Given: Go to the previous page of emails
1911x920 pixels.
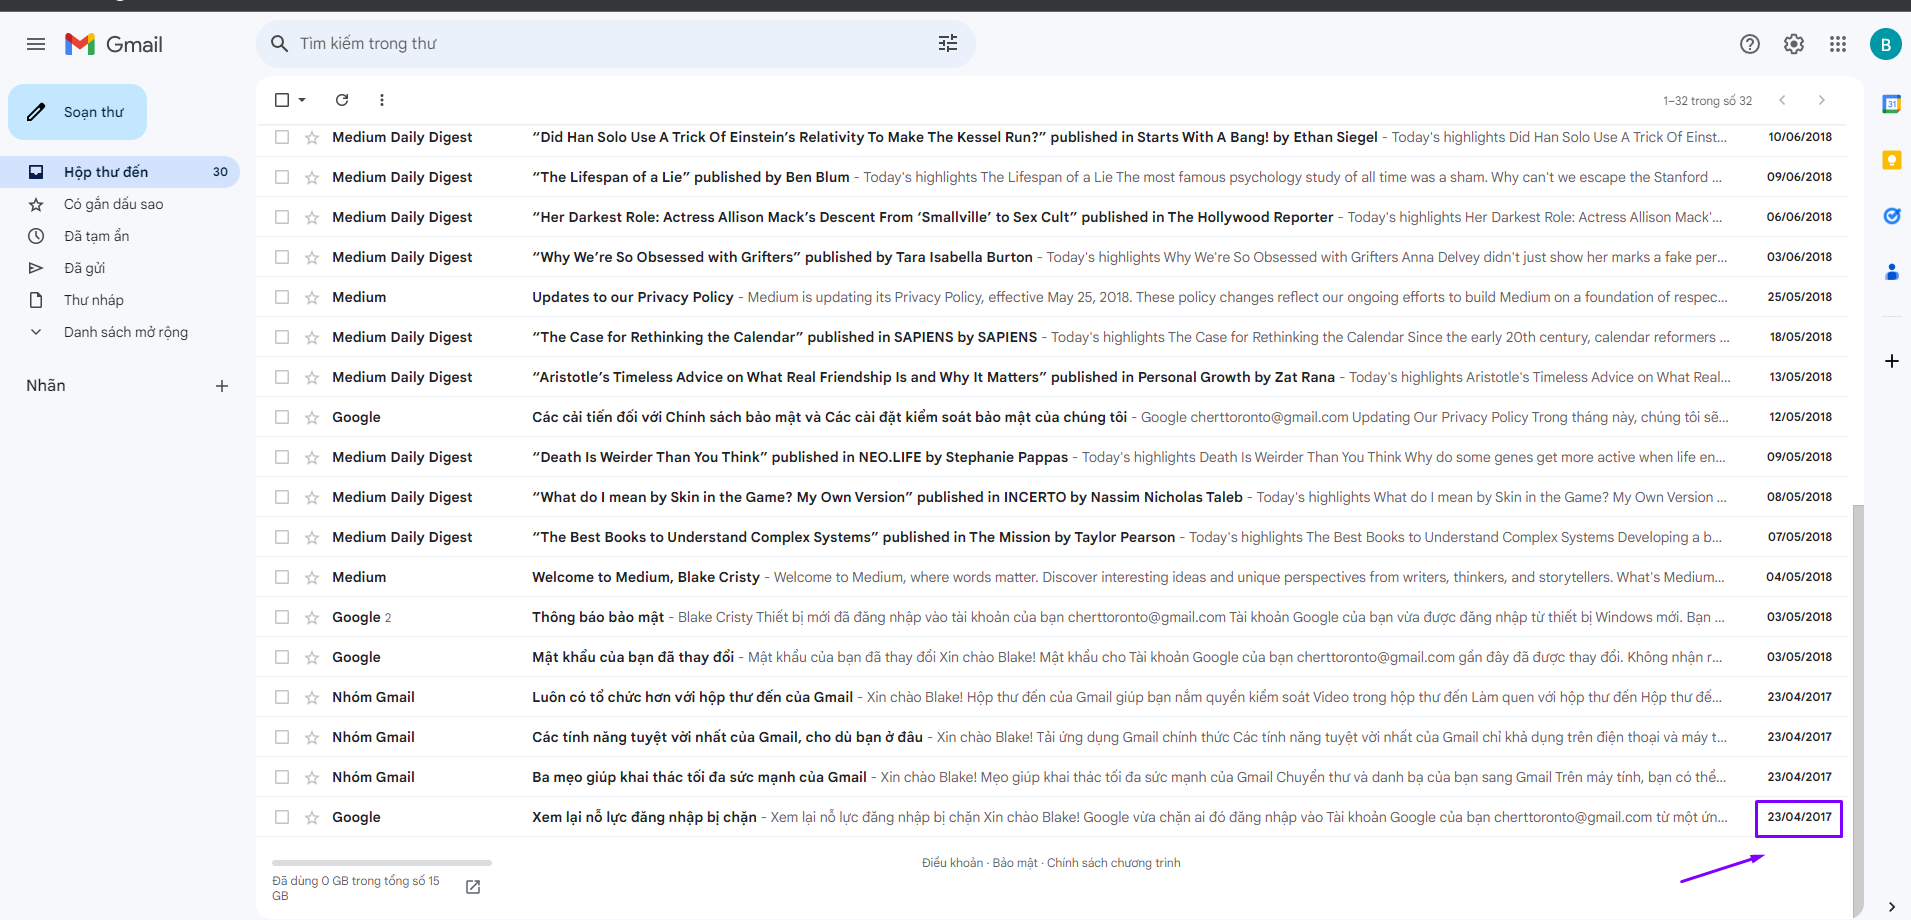Looking at the screenshot, I should point(1782,100).
